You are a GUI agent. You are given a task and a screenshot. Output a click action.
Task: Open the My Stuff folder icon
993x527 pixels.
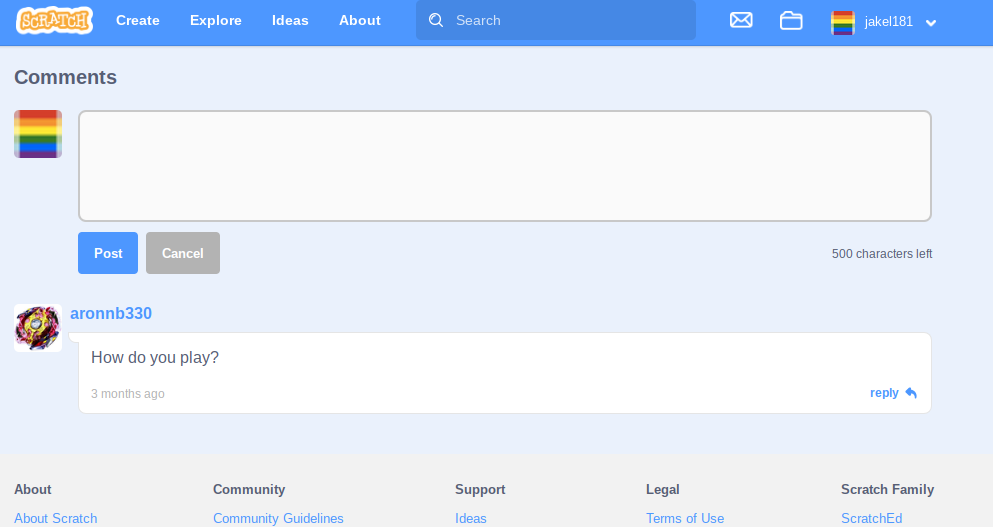pyautogui.click(x=791, y=20)
